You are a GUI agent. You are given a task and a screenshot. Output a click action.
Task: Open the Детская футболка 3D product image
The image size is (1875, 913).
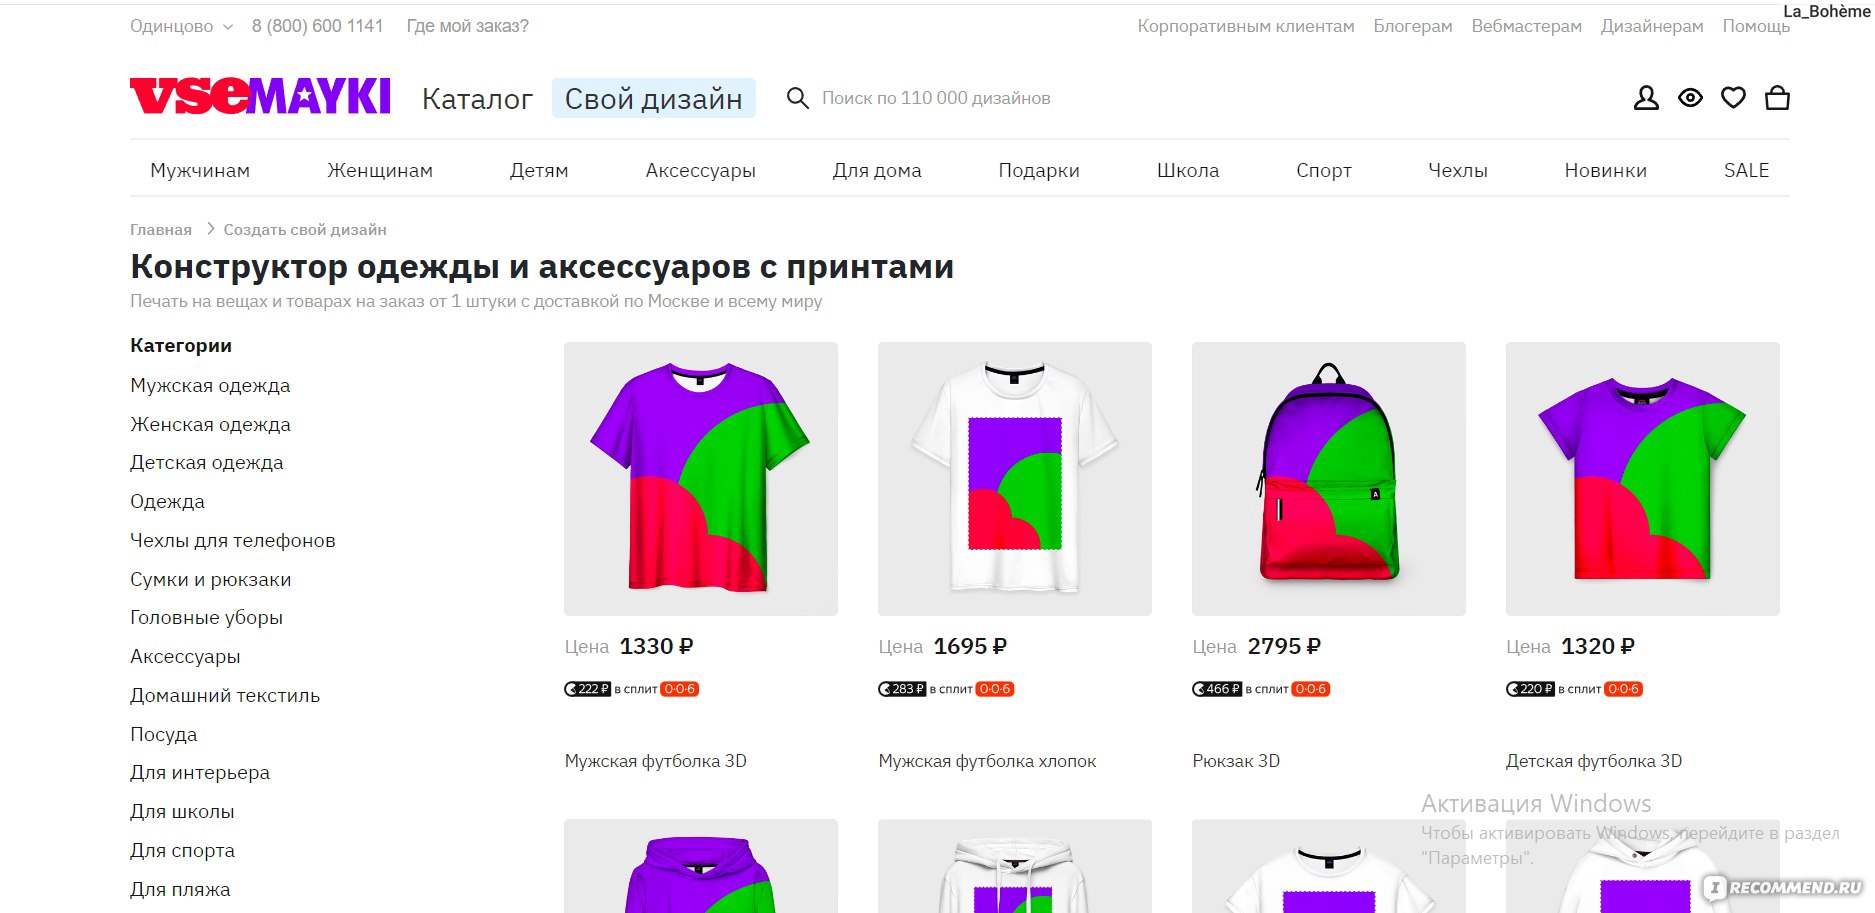click(x=1643, y=479)
